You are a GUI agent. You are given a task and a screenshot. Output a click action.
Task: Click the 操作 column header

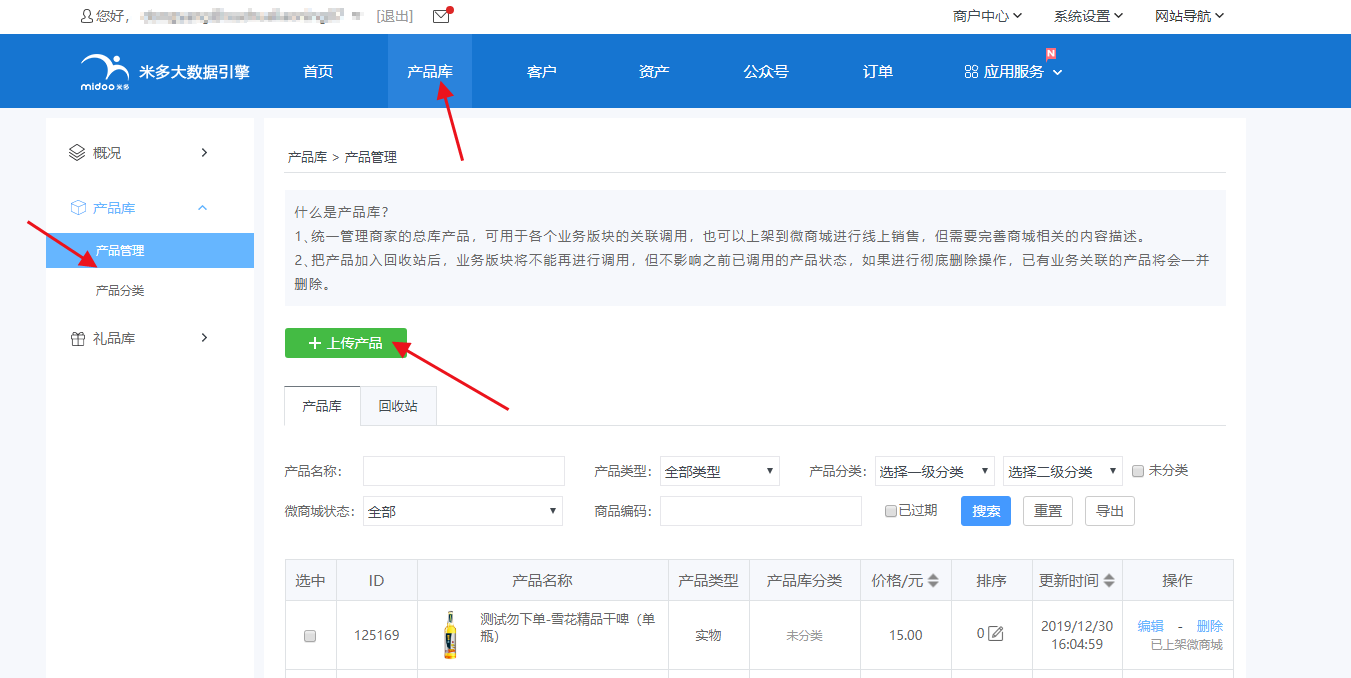(1177, 581)
